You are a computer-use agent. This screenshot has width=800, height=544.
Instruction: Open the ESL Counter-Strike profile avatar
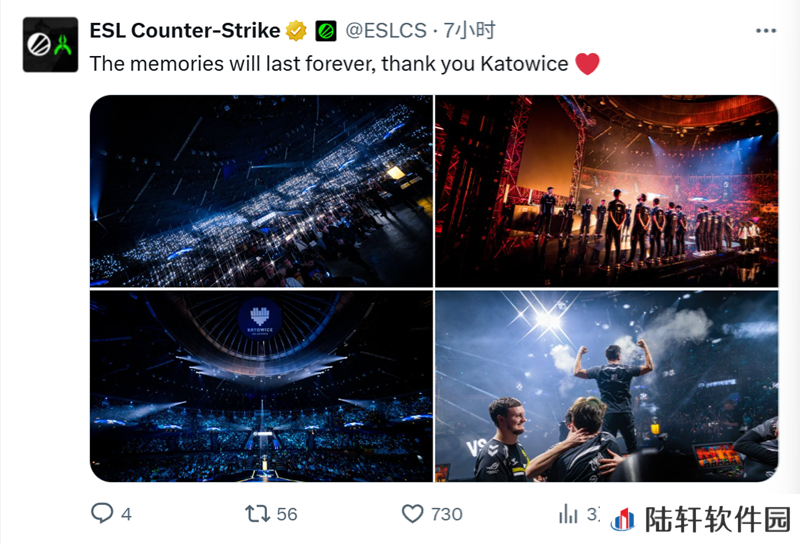(51, 45)
